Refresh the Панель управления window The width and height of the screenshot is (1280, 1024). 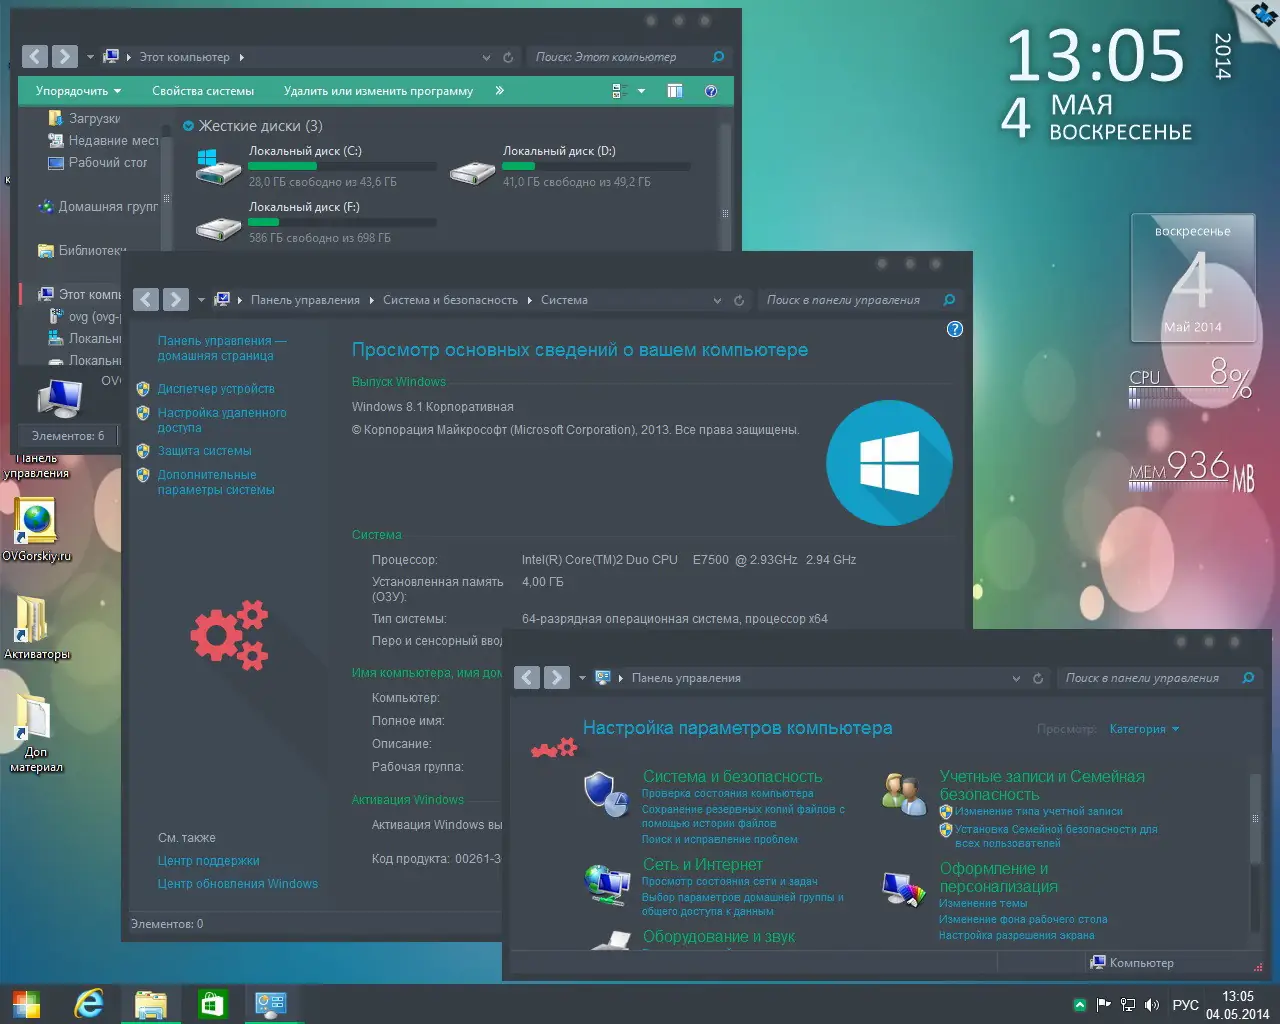click(1038, 678)
